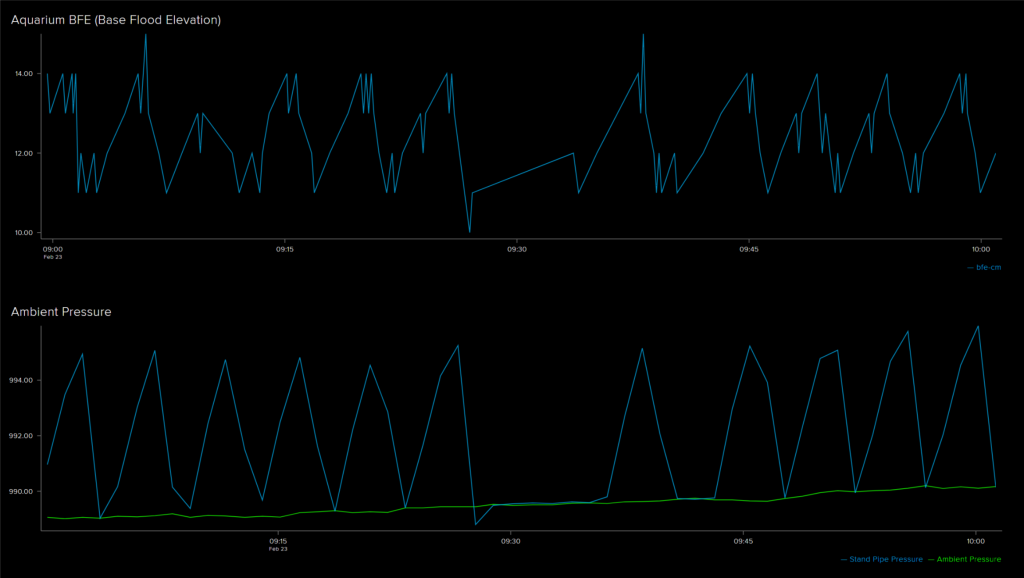Screen dimensions: 1024x578
Task: Toggle the green Ambient Pressure legend label
Action: click(968, 559)
